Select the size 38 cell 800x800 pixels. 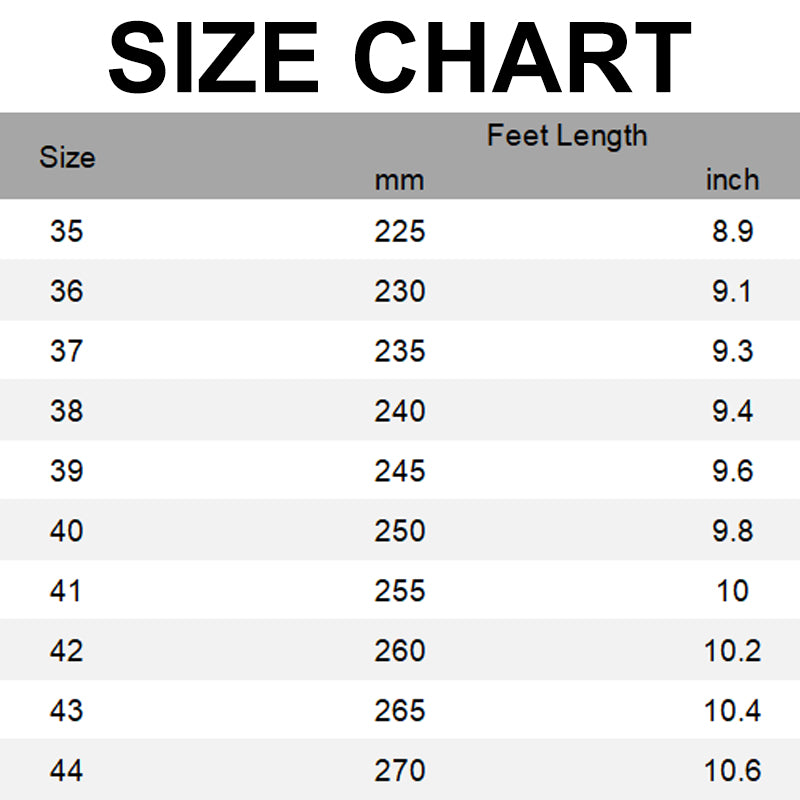(67, 411)
